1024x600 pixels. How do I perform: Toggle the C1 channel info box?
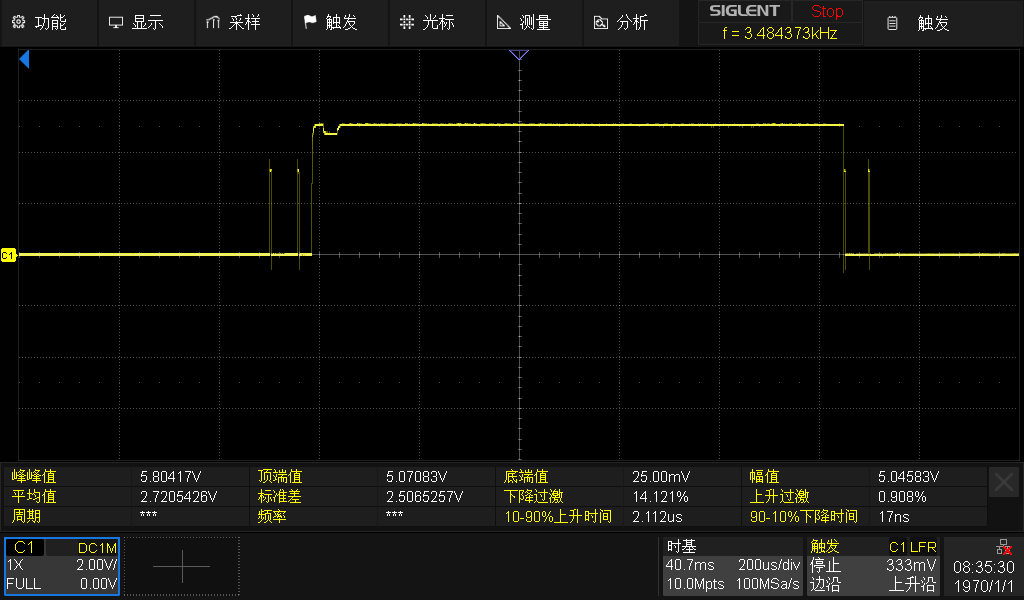61,566
